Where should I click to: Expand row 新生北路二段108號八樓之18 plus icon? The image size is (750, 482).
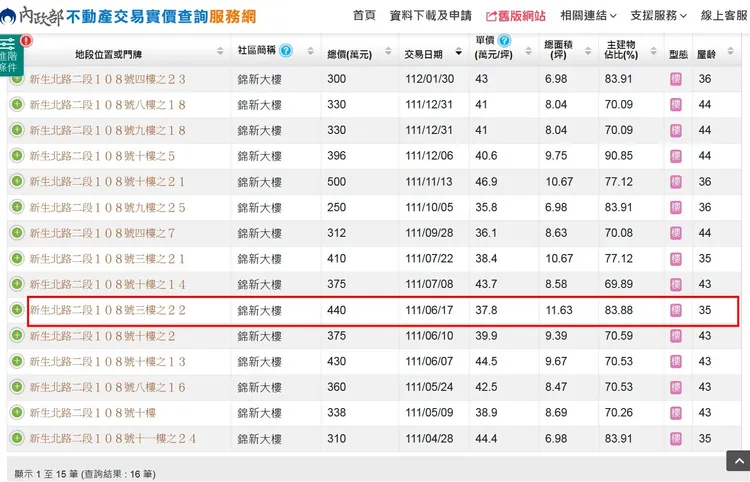(x=17, y=104)
